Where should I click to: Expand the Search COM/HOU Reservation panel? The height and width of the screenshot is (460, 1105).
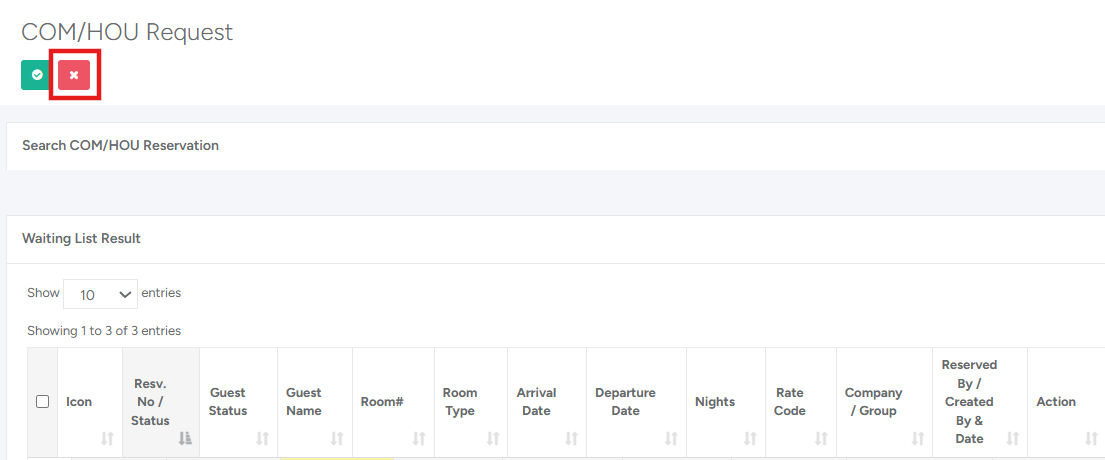click(121, 146)
